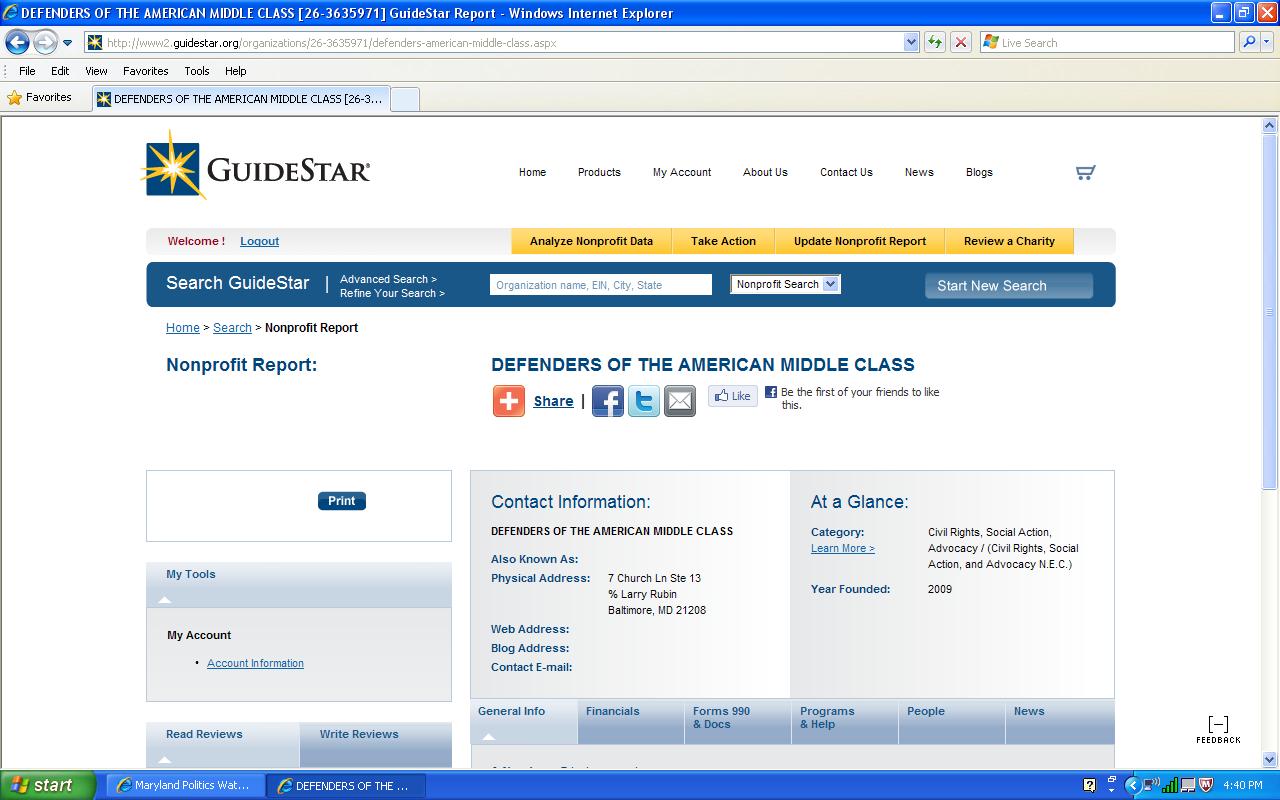Image resolution: width=1280 pixels, height=800 pixels.
Task: Click the Live Search magnifier button
Action: click(x=1249, y=42)
